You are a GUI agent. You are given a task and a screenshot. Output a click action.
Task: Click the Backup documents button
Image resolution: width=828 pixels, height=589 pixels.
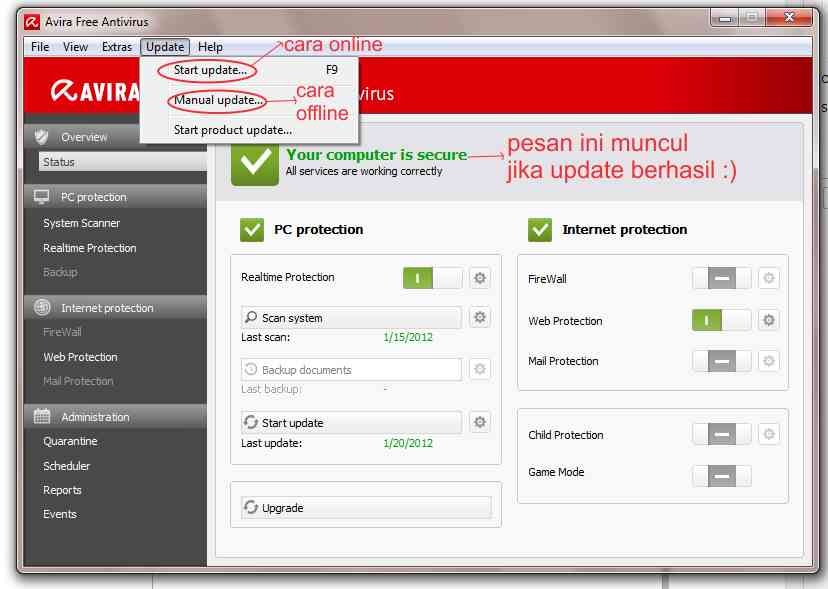point(351,369)
